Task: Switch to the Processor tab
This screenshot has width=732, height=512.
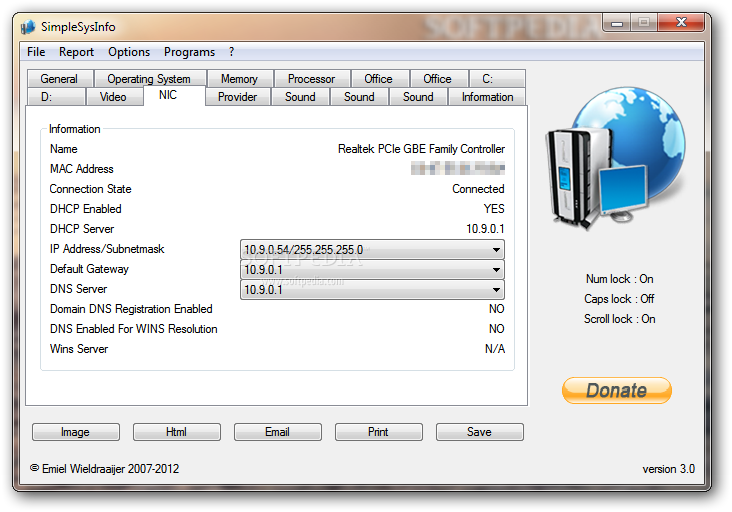Action: tap(311, 78)
